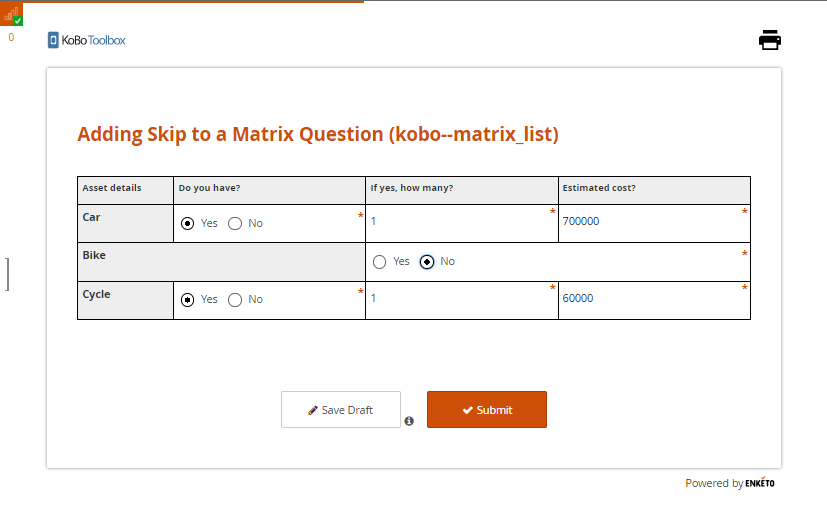Image resolution: width=827 pixels, height=506 pixels.
Task: Select Yes for Bike
Action: 379,262
